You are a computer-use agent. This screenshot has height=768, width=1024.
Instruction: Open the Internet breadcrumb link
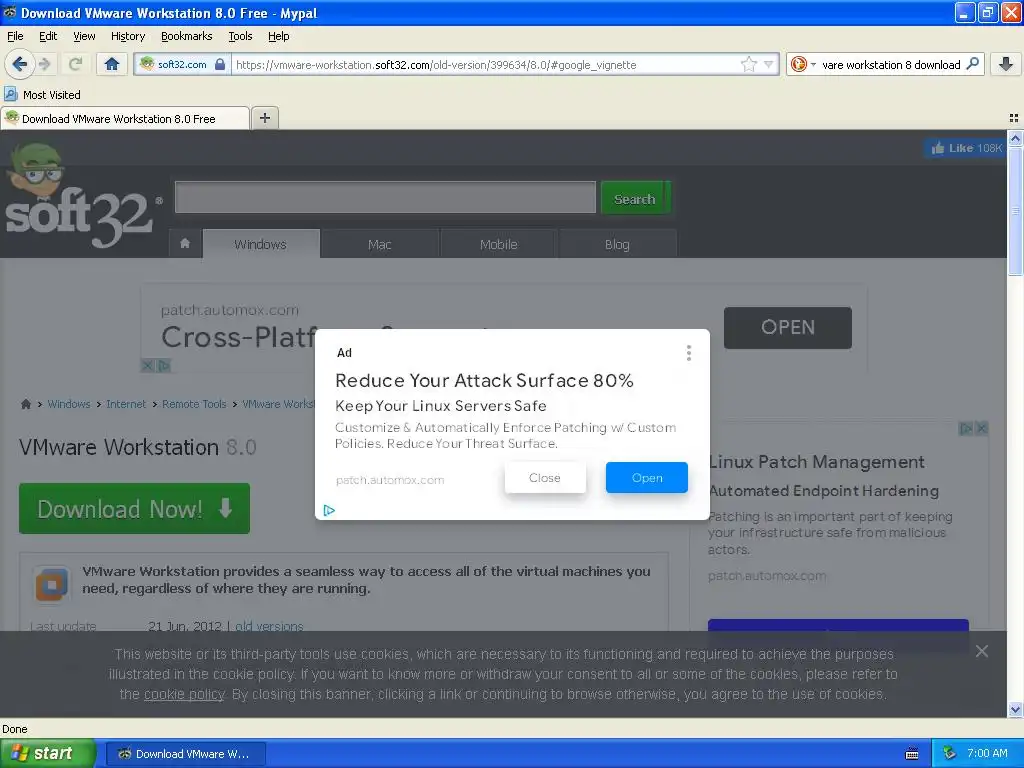[126, 404]
